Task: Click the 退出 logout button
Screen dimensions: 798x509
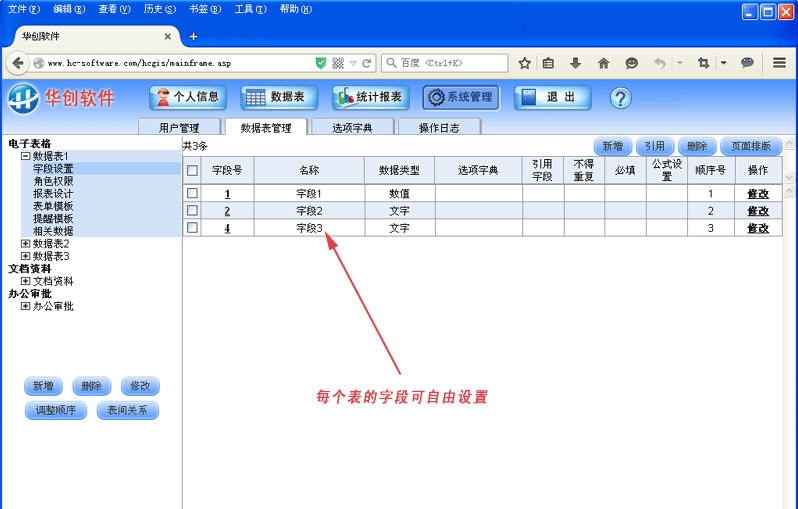Action: [553, 97]
